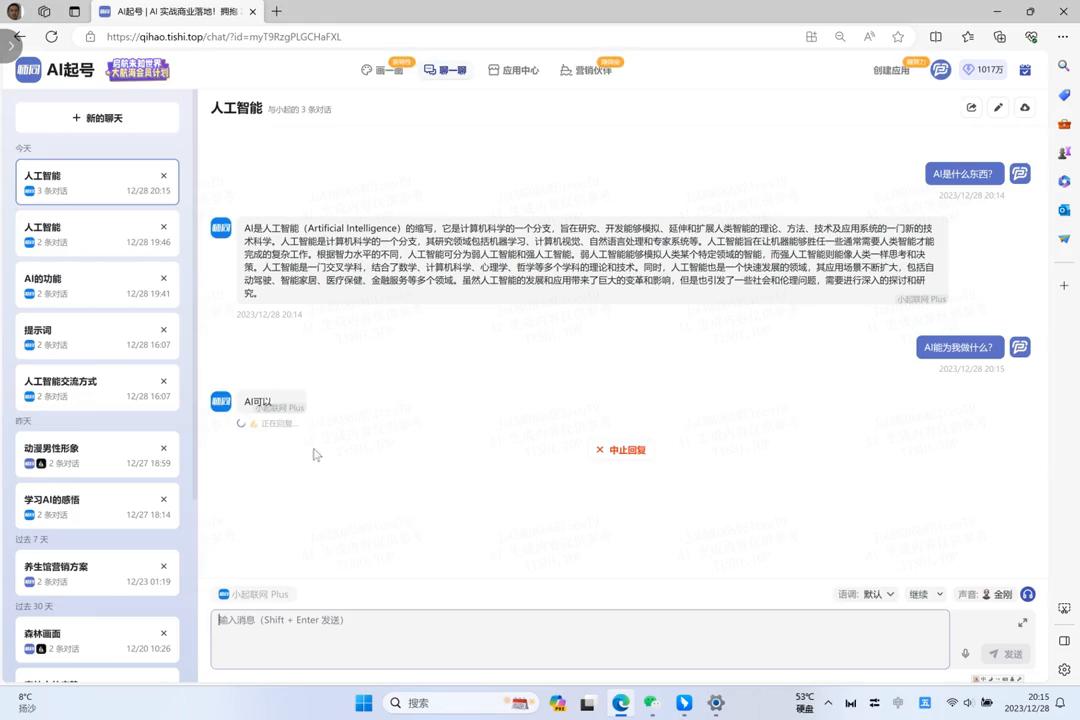Select the microphone icon beside the send button
The height and width of the screenshot is (720, 1080).
point(965,653)
